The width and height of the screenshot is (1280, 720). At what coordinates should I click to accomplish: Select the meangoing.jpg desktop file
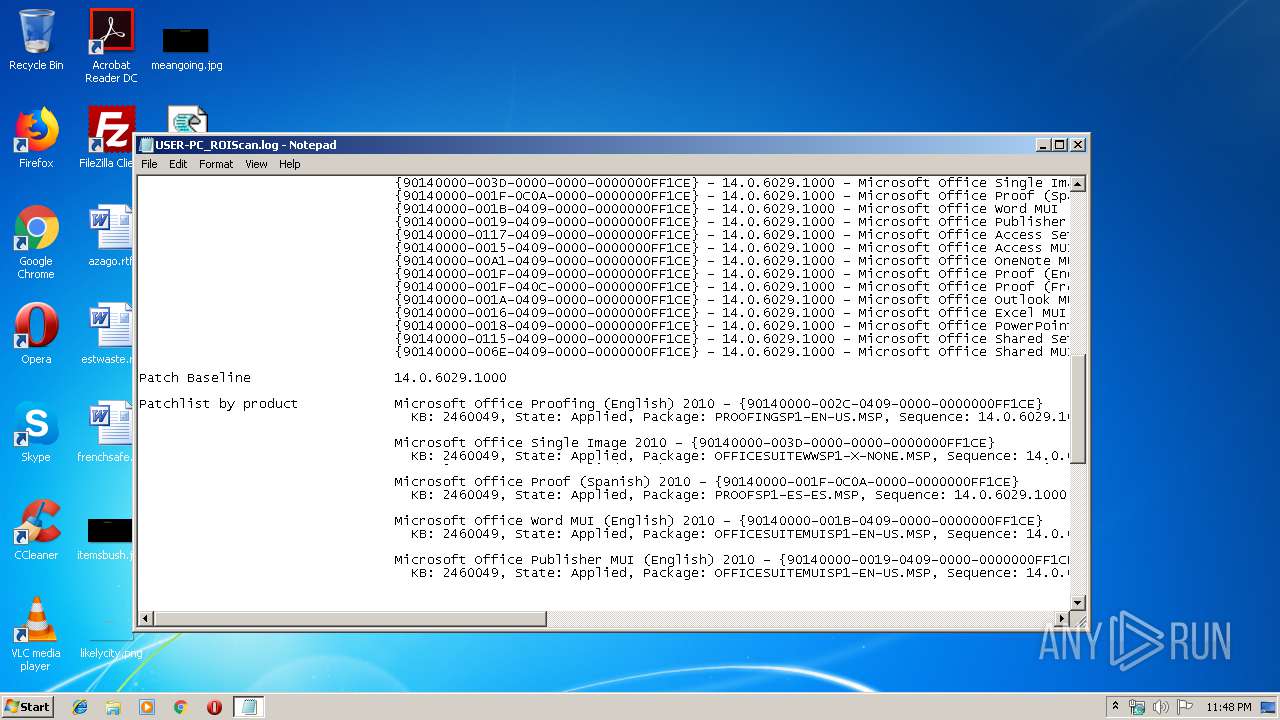click(x=186, y=48)
